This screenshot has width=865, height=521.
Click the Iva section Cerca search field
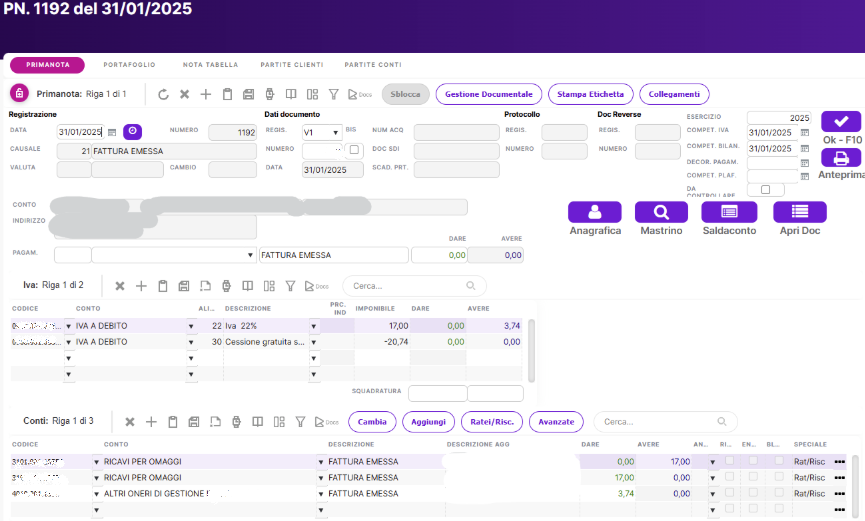pyautogui.click(x=414, y=286)
